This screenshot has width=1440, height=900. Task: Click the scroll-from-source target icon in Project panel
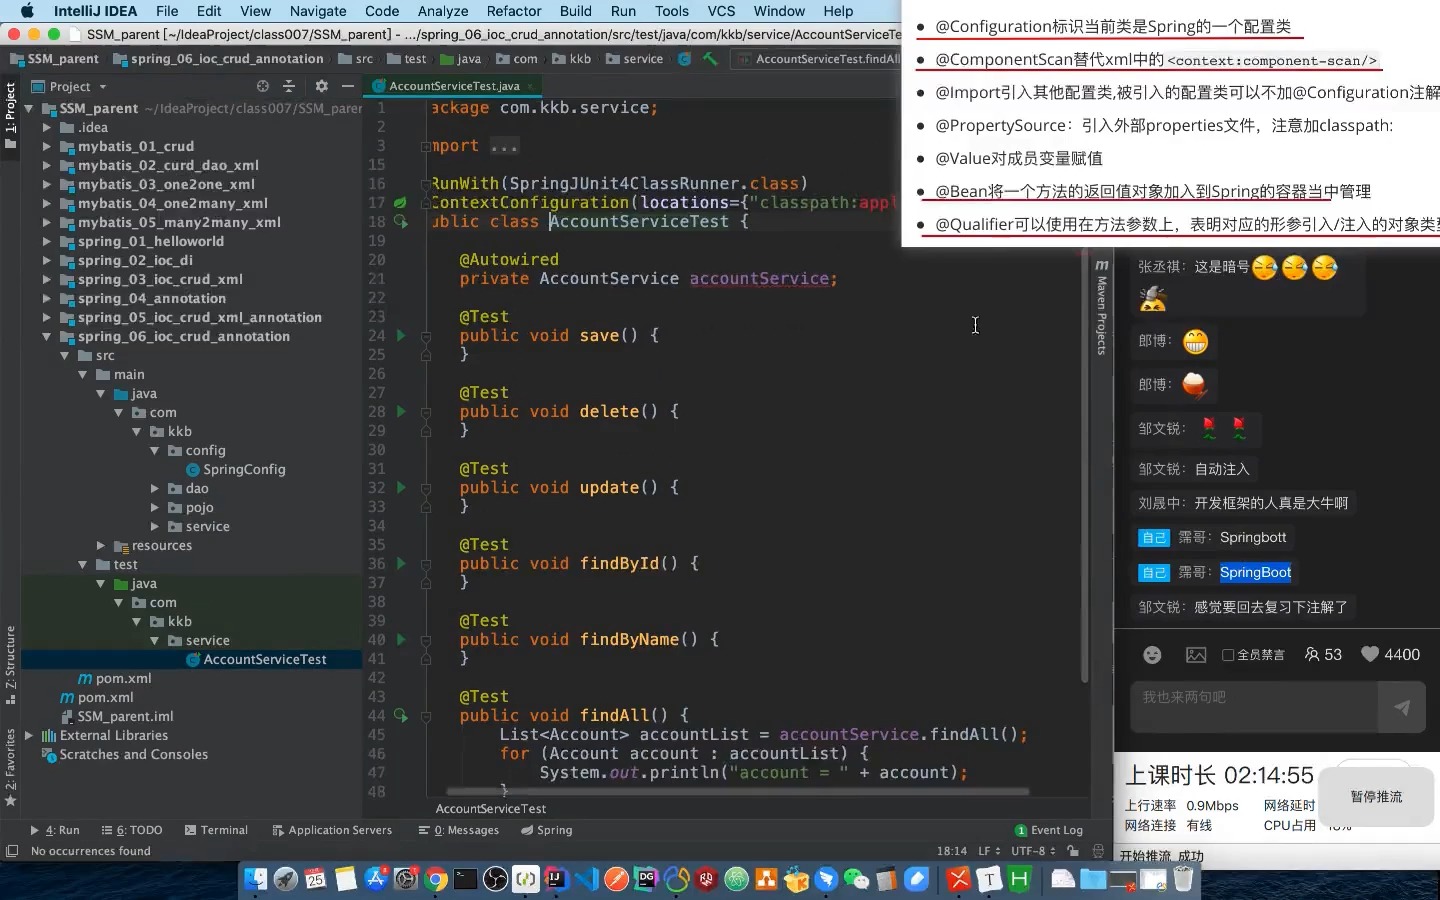(x=262, y=86)
